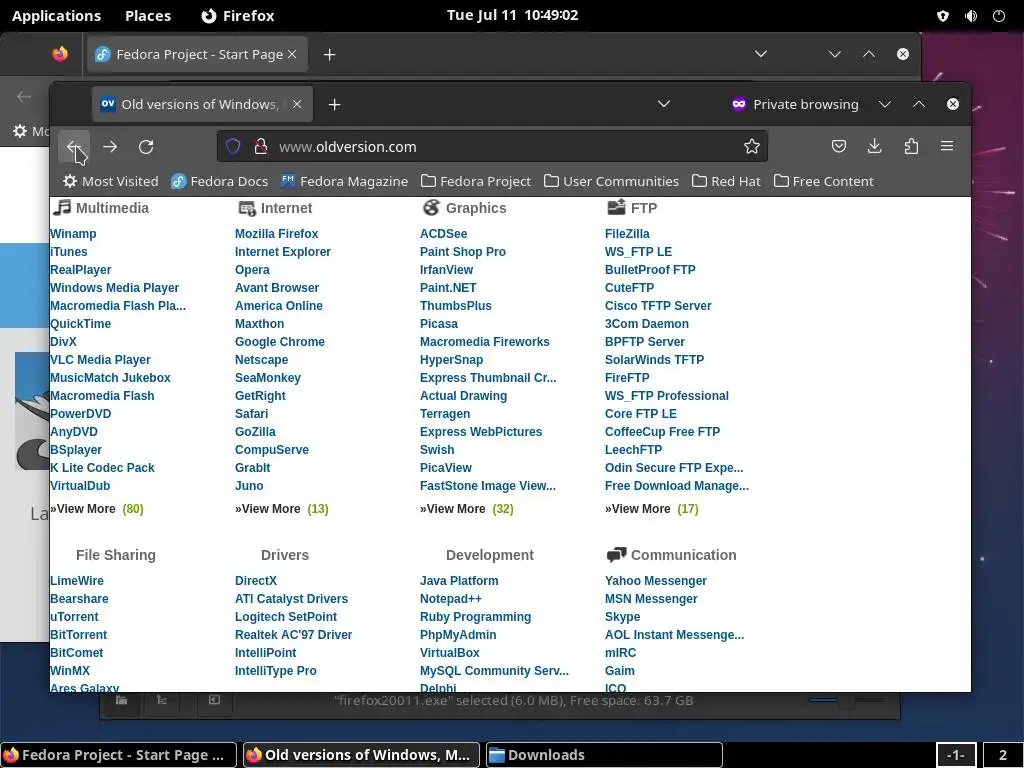This screenshot has height=768, width=1024.
Task: Open the power menu icon in top bar
Action: click(x=999, y=16)
